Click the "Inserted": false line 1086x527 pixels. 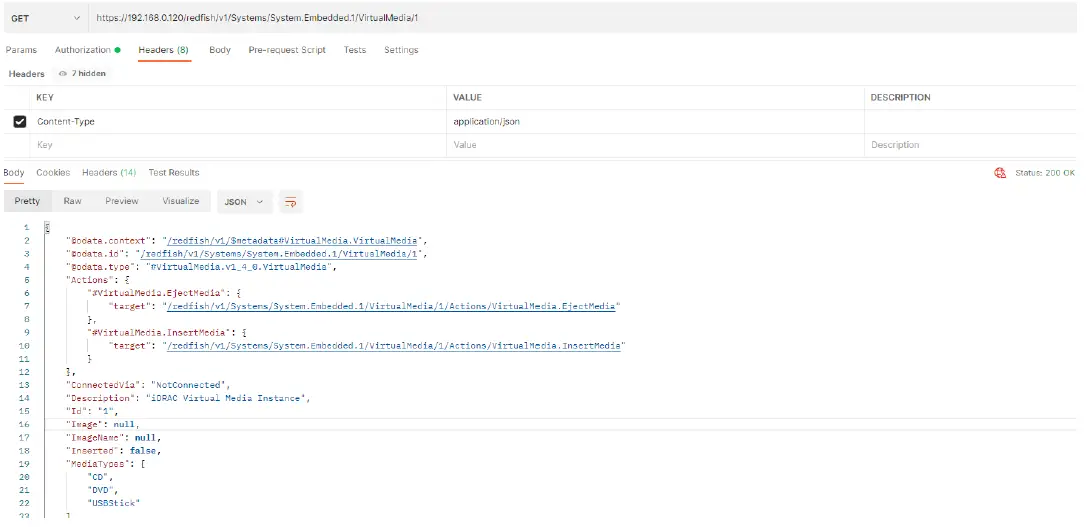113,451
